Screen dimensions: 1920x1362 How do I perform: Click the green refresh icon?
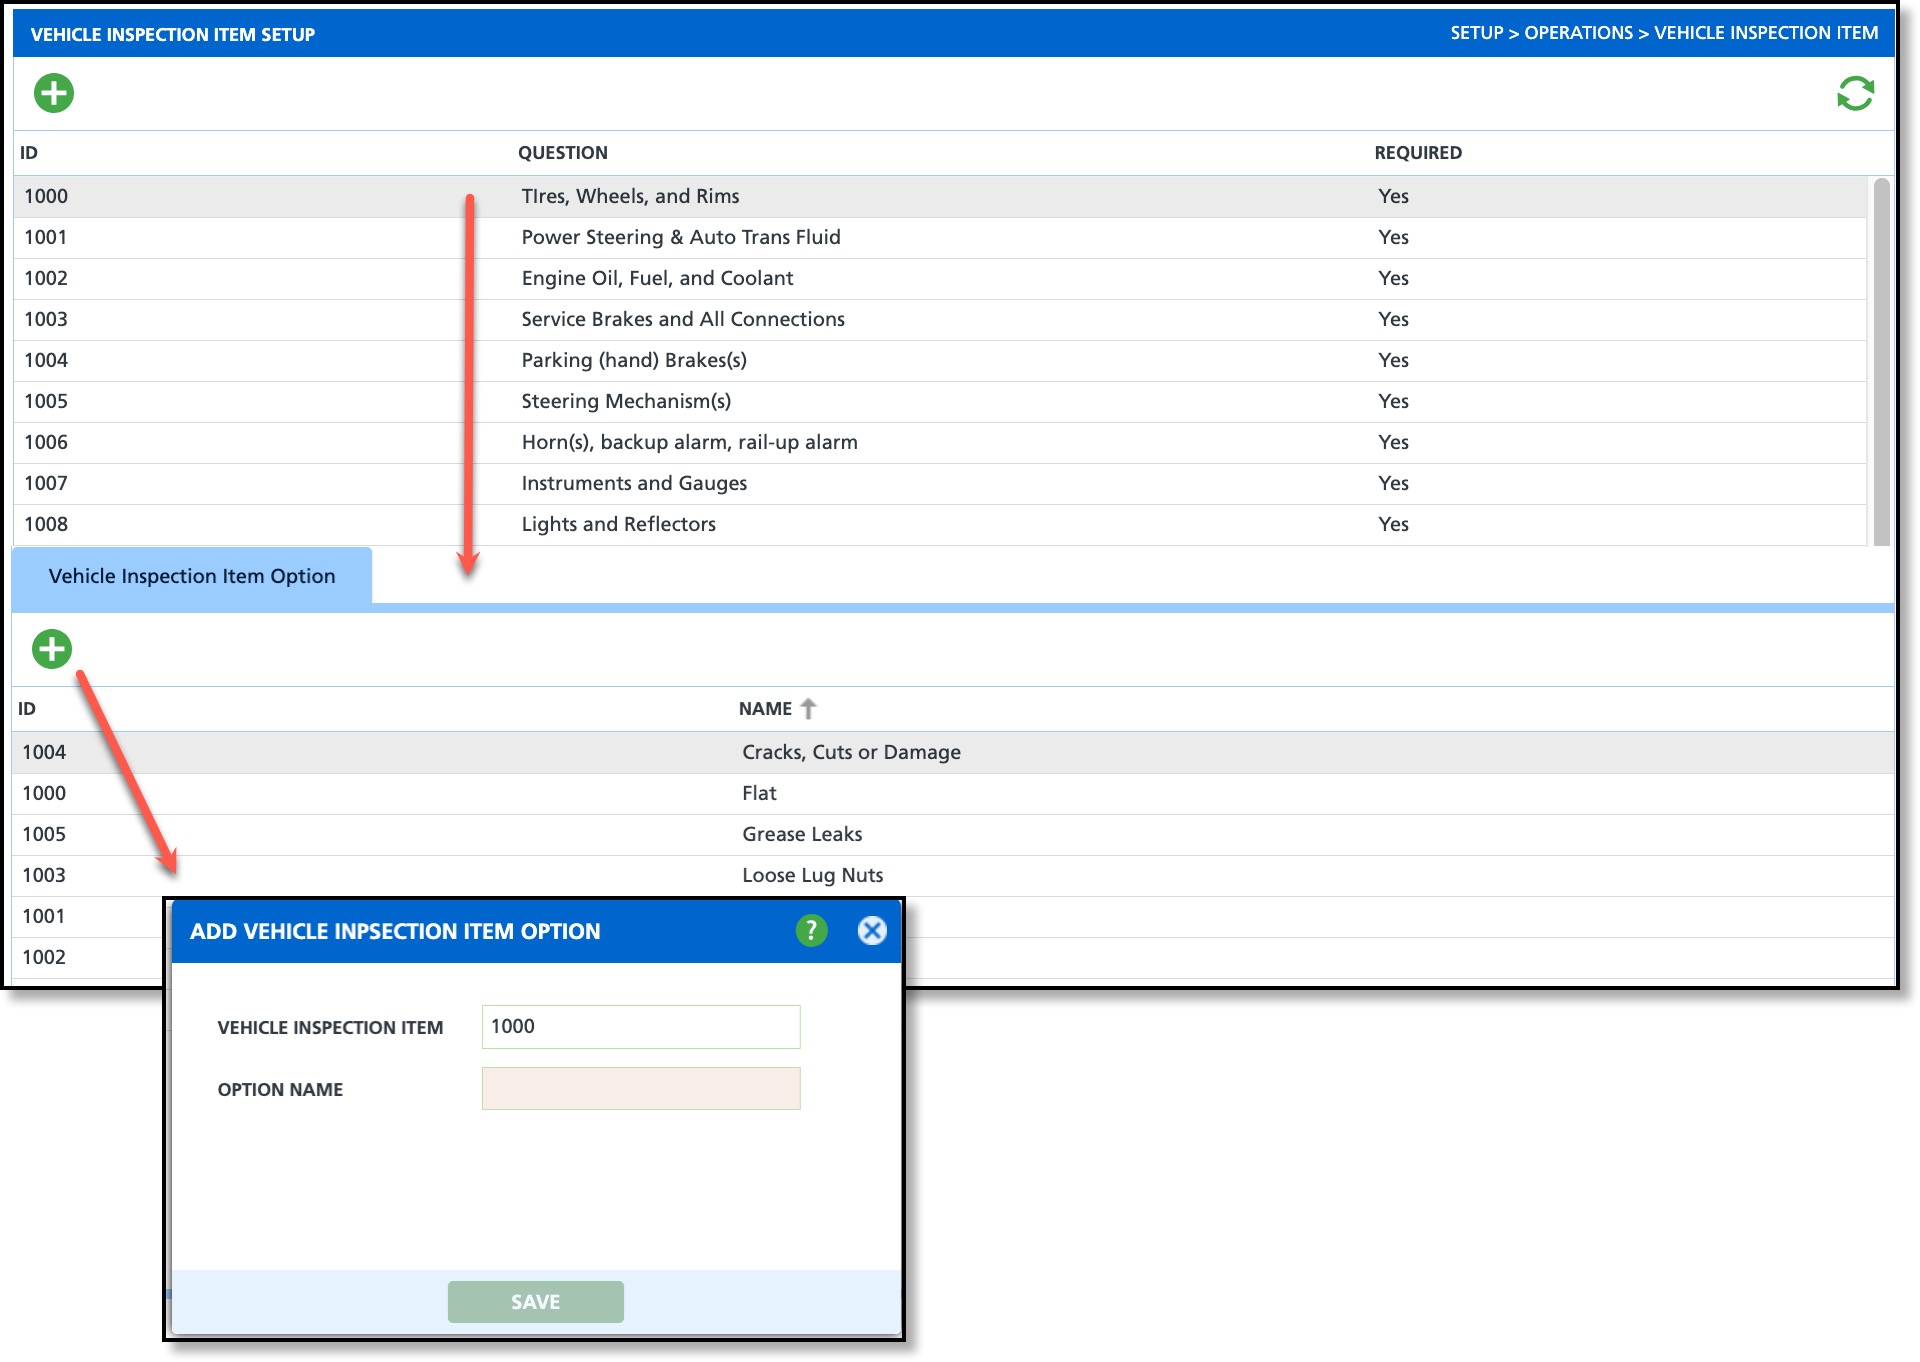point(1855,94)
